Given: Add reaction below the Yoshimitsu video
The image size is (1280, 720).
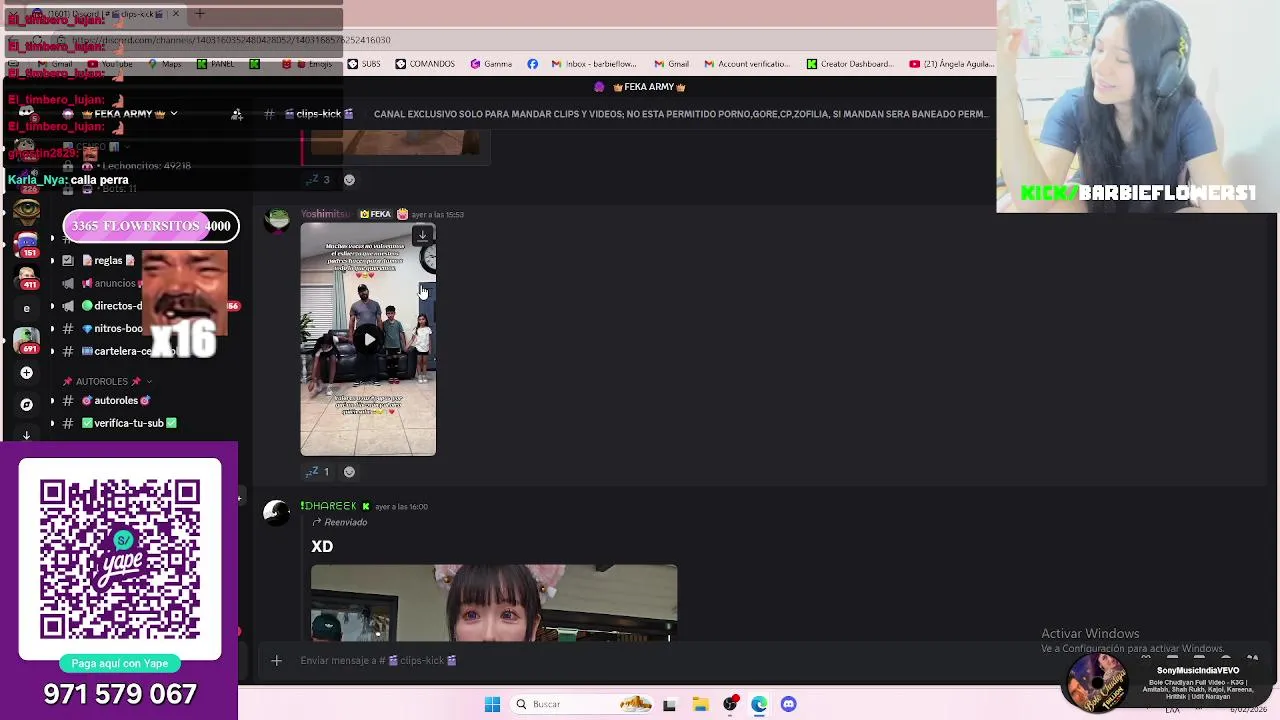Looking at the screenshot, I should (x=349, y=472).
